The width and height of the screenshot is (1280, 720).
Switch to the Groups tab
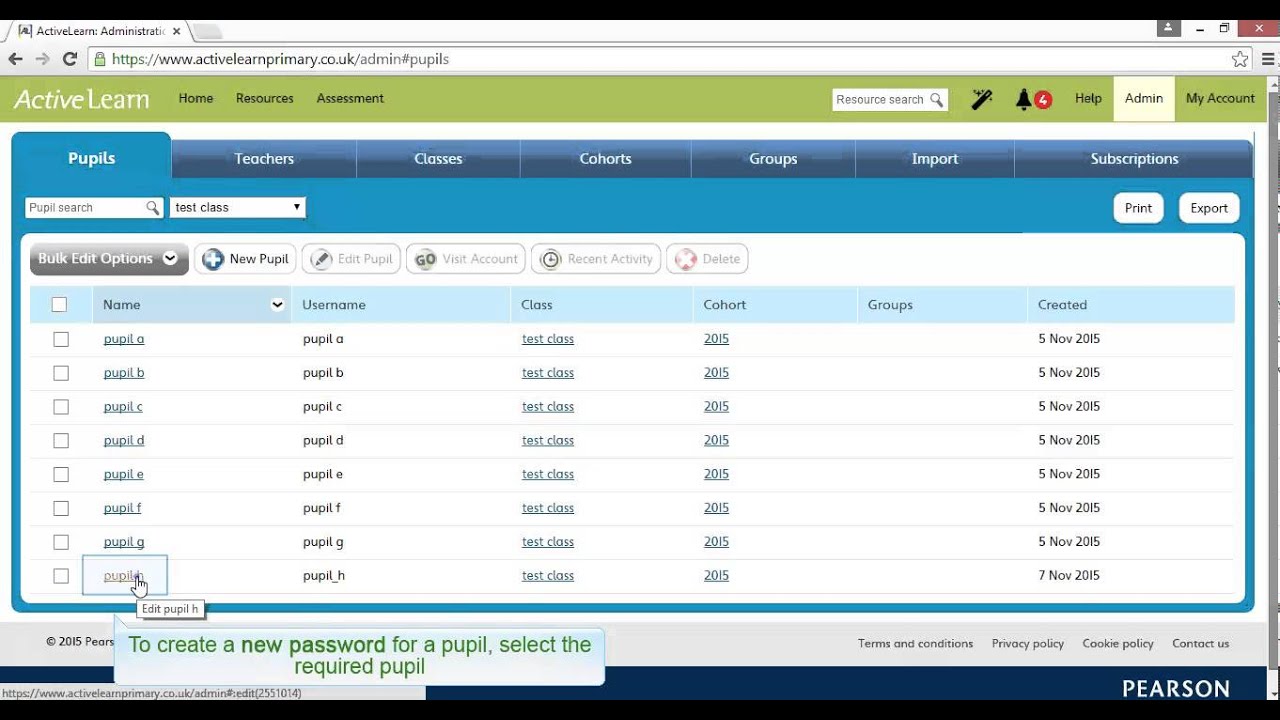(773, 159)
